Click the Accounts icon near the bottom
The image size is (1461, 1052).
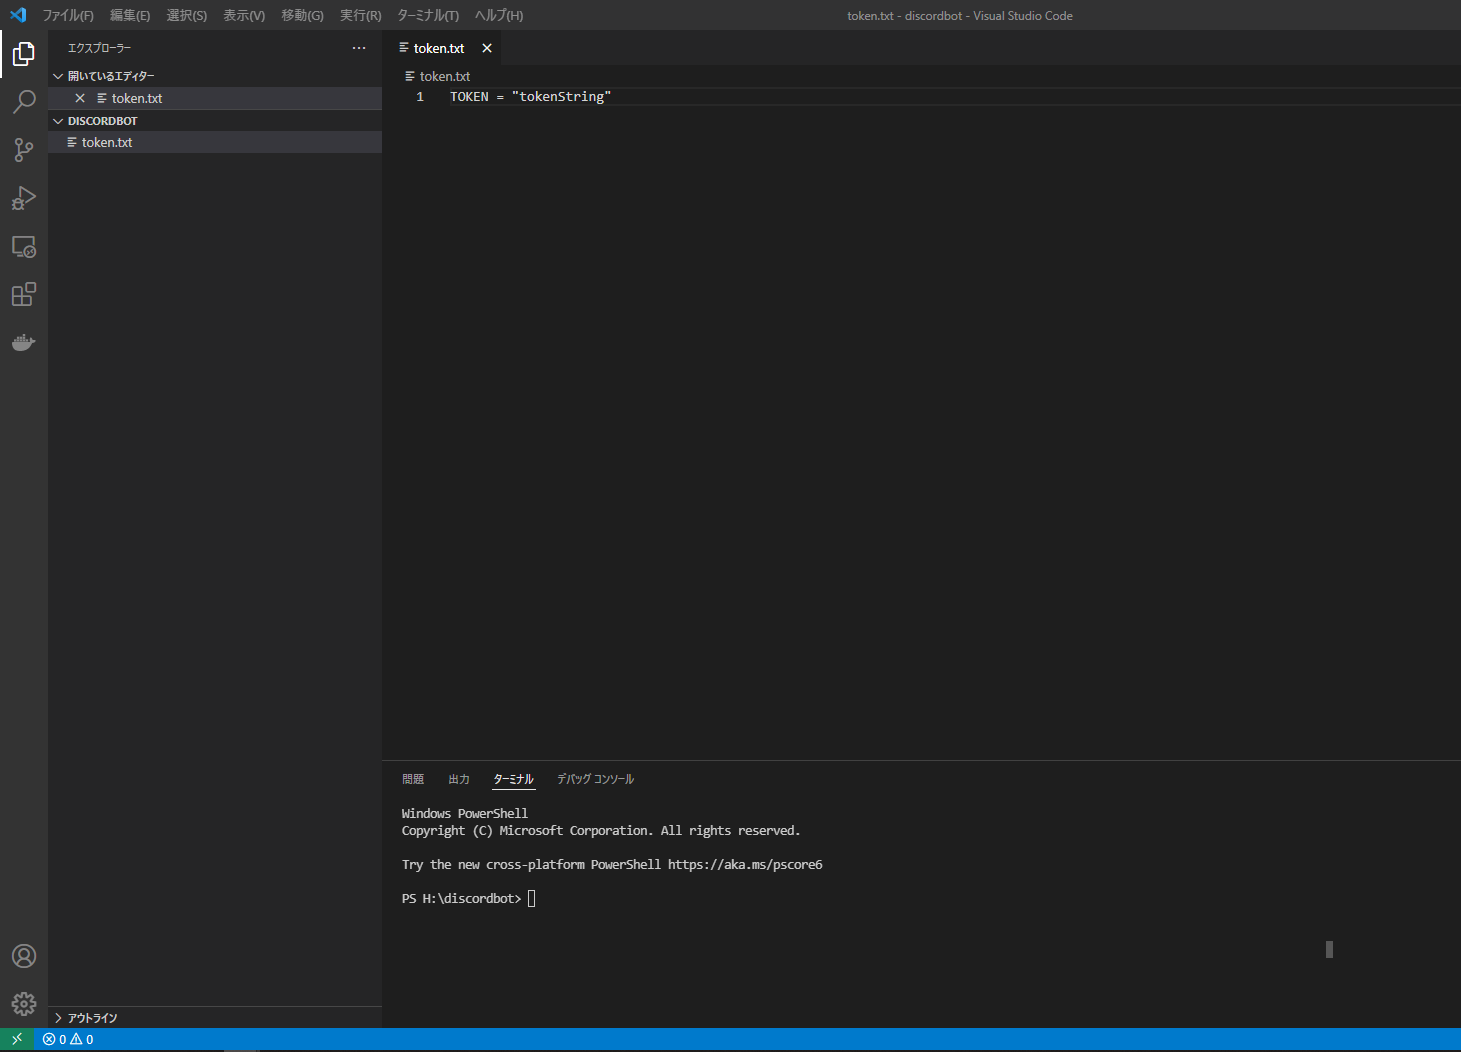[x=23, y=955]
